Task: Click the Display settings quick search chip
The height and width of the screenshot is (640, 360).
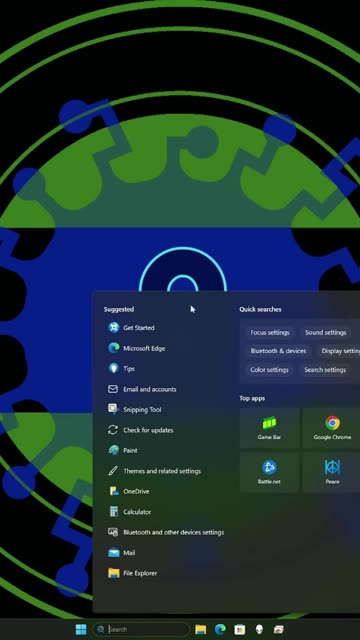Action: click(x=338, y=351)
